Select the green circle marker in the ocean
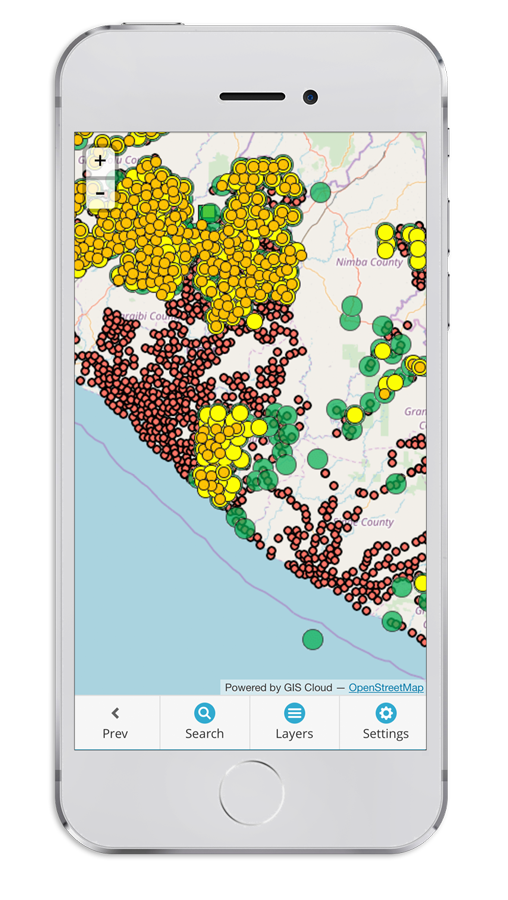Viewport: 508px width, 900px height. point(313,639)
